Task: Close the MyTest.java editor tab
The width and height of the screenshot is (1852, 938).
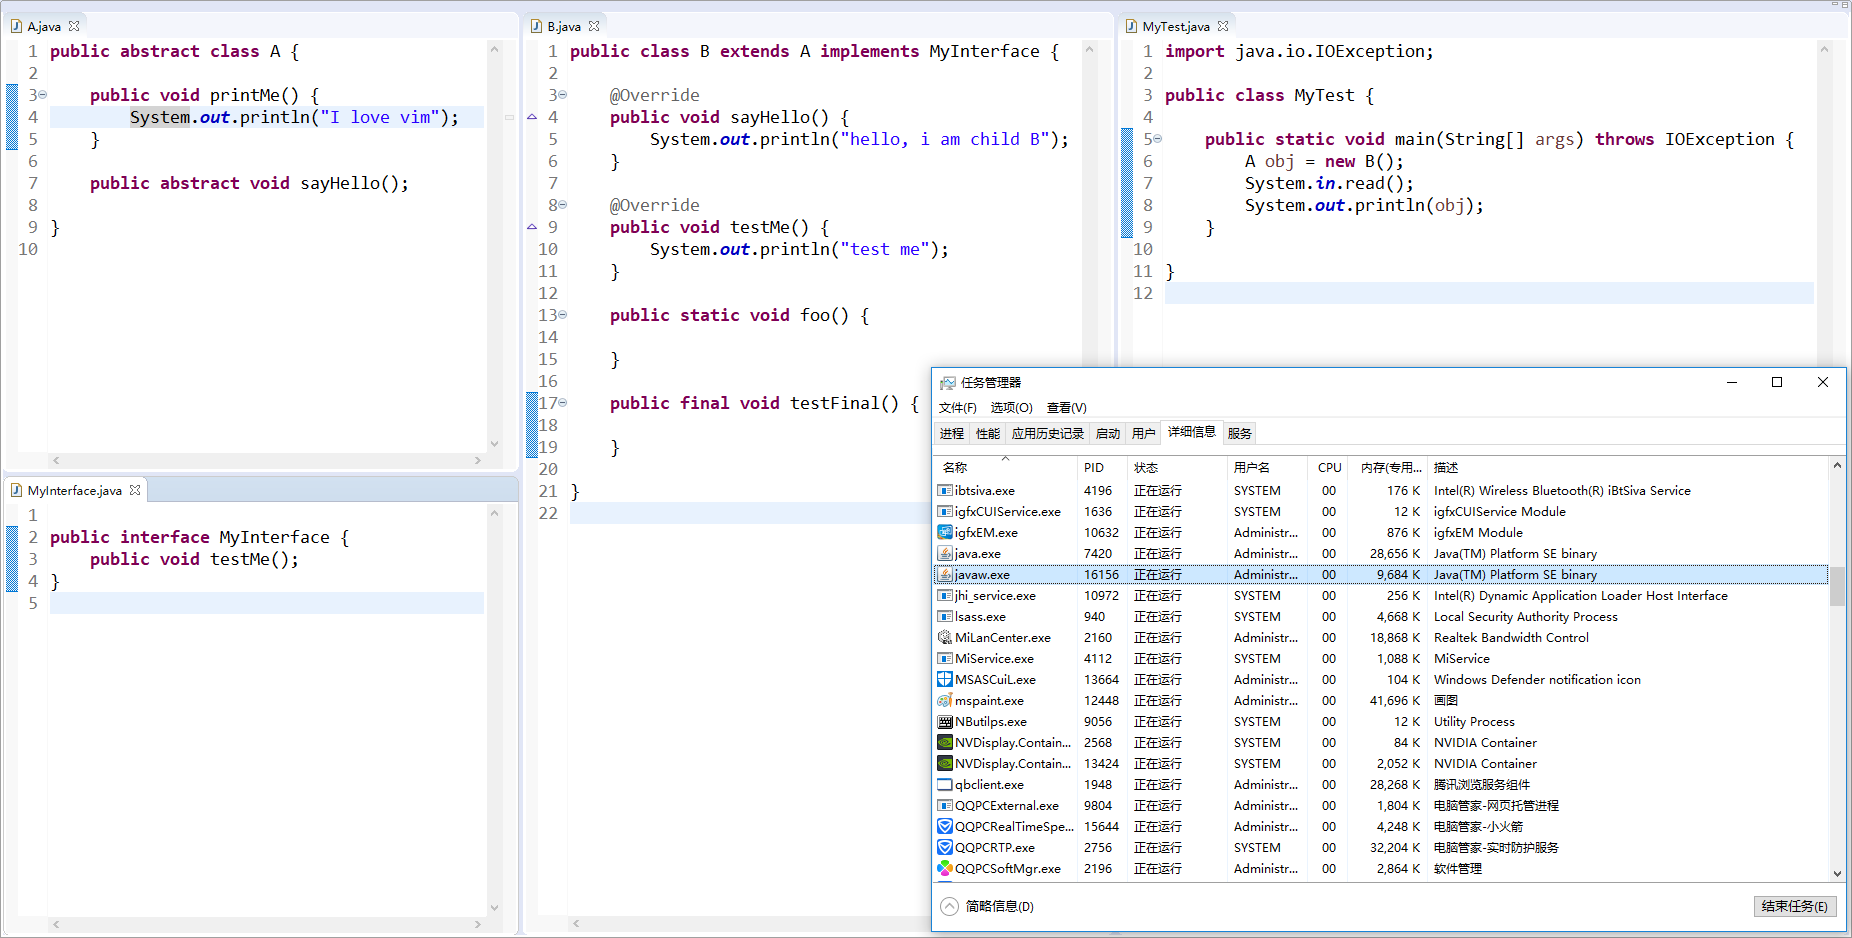Action: (1223, 27)
